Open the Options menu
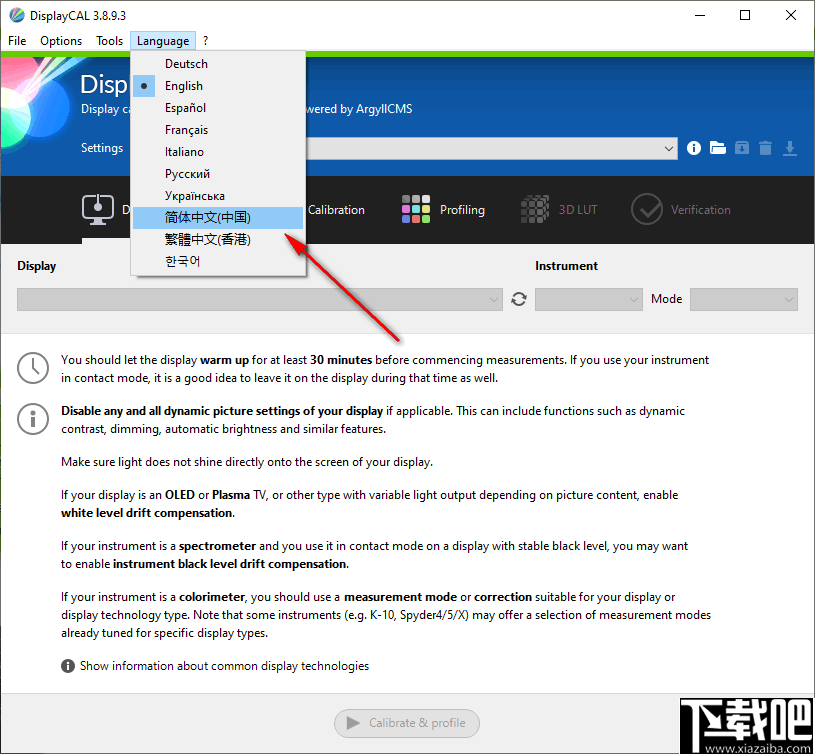The width and height of the screenshot is (815, 754). click(x=61, y=41)
